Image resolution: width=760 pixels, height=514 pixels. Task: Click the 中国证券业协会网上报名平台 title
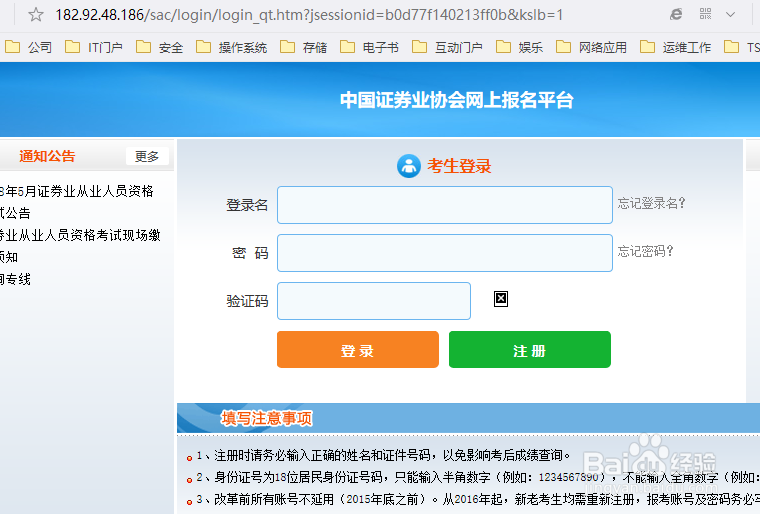(x=457, y=100)
